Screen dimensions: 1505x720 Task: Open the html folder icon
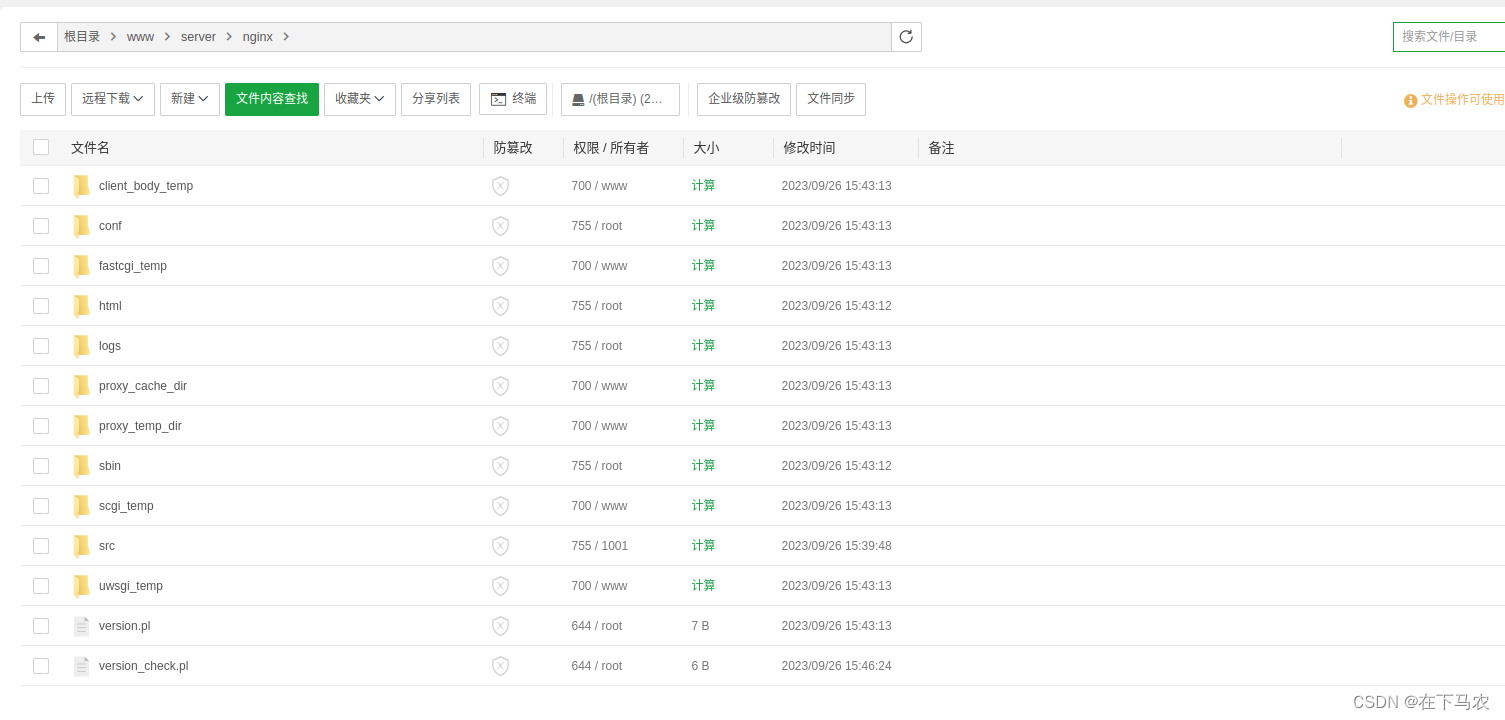click(81, 306)
